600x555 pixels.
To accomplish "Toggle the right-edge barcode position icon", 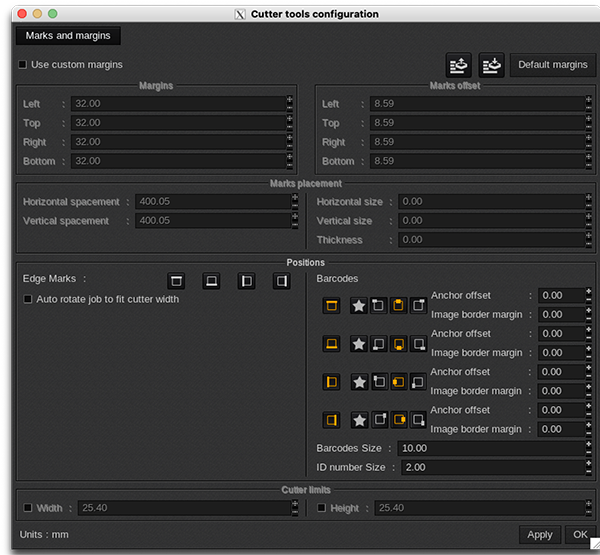I will coord(332,420).
